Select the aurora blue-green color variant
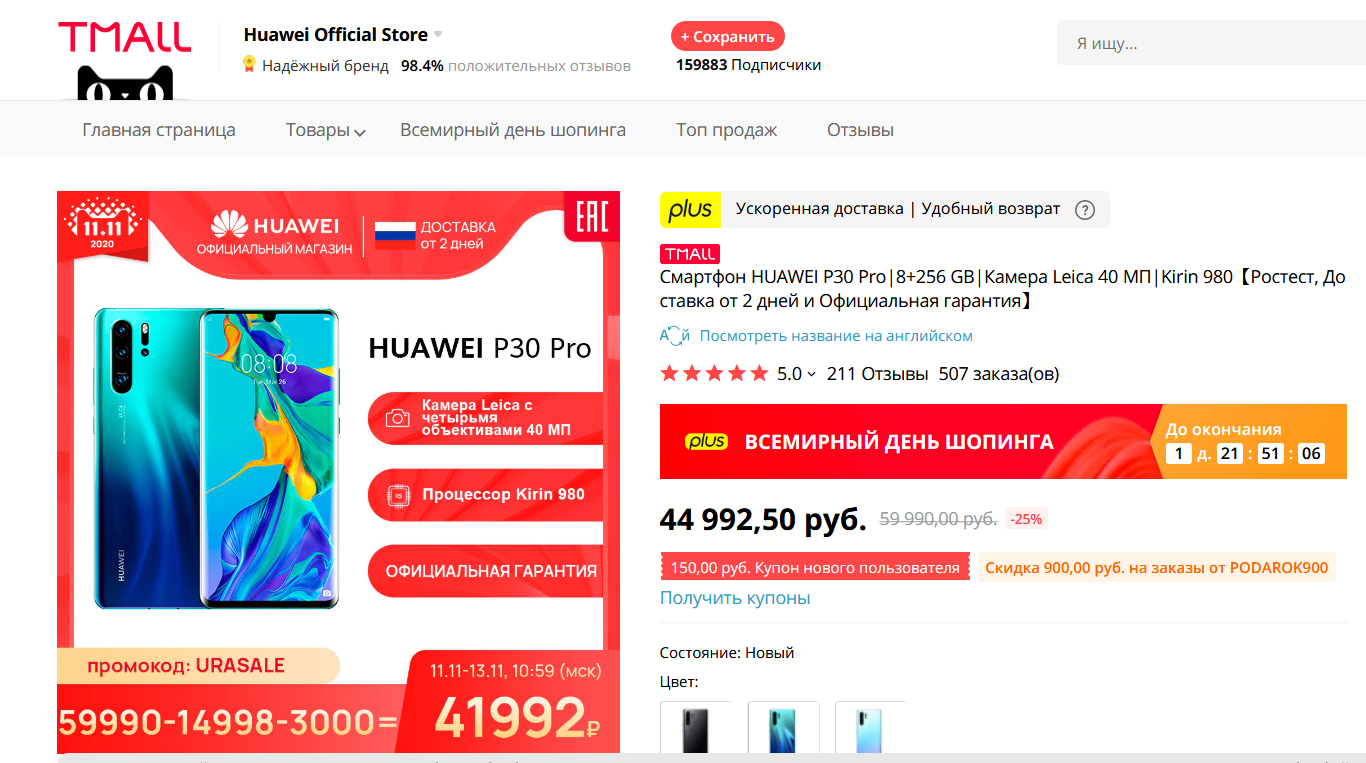This screenshot has height=763, width=1366. [x=783, y=728]
